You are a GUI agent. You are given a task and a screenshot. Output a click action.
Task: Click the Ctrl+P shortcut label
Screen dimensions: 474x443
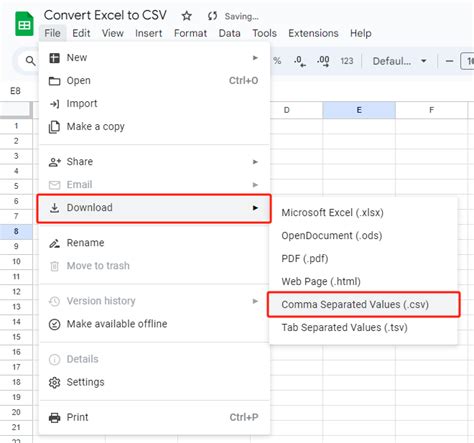(x=244, y=417)
